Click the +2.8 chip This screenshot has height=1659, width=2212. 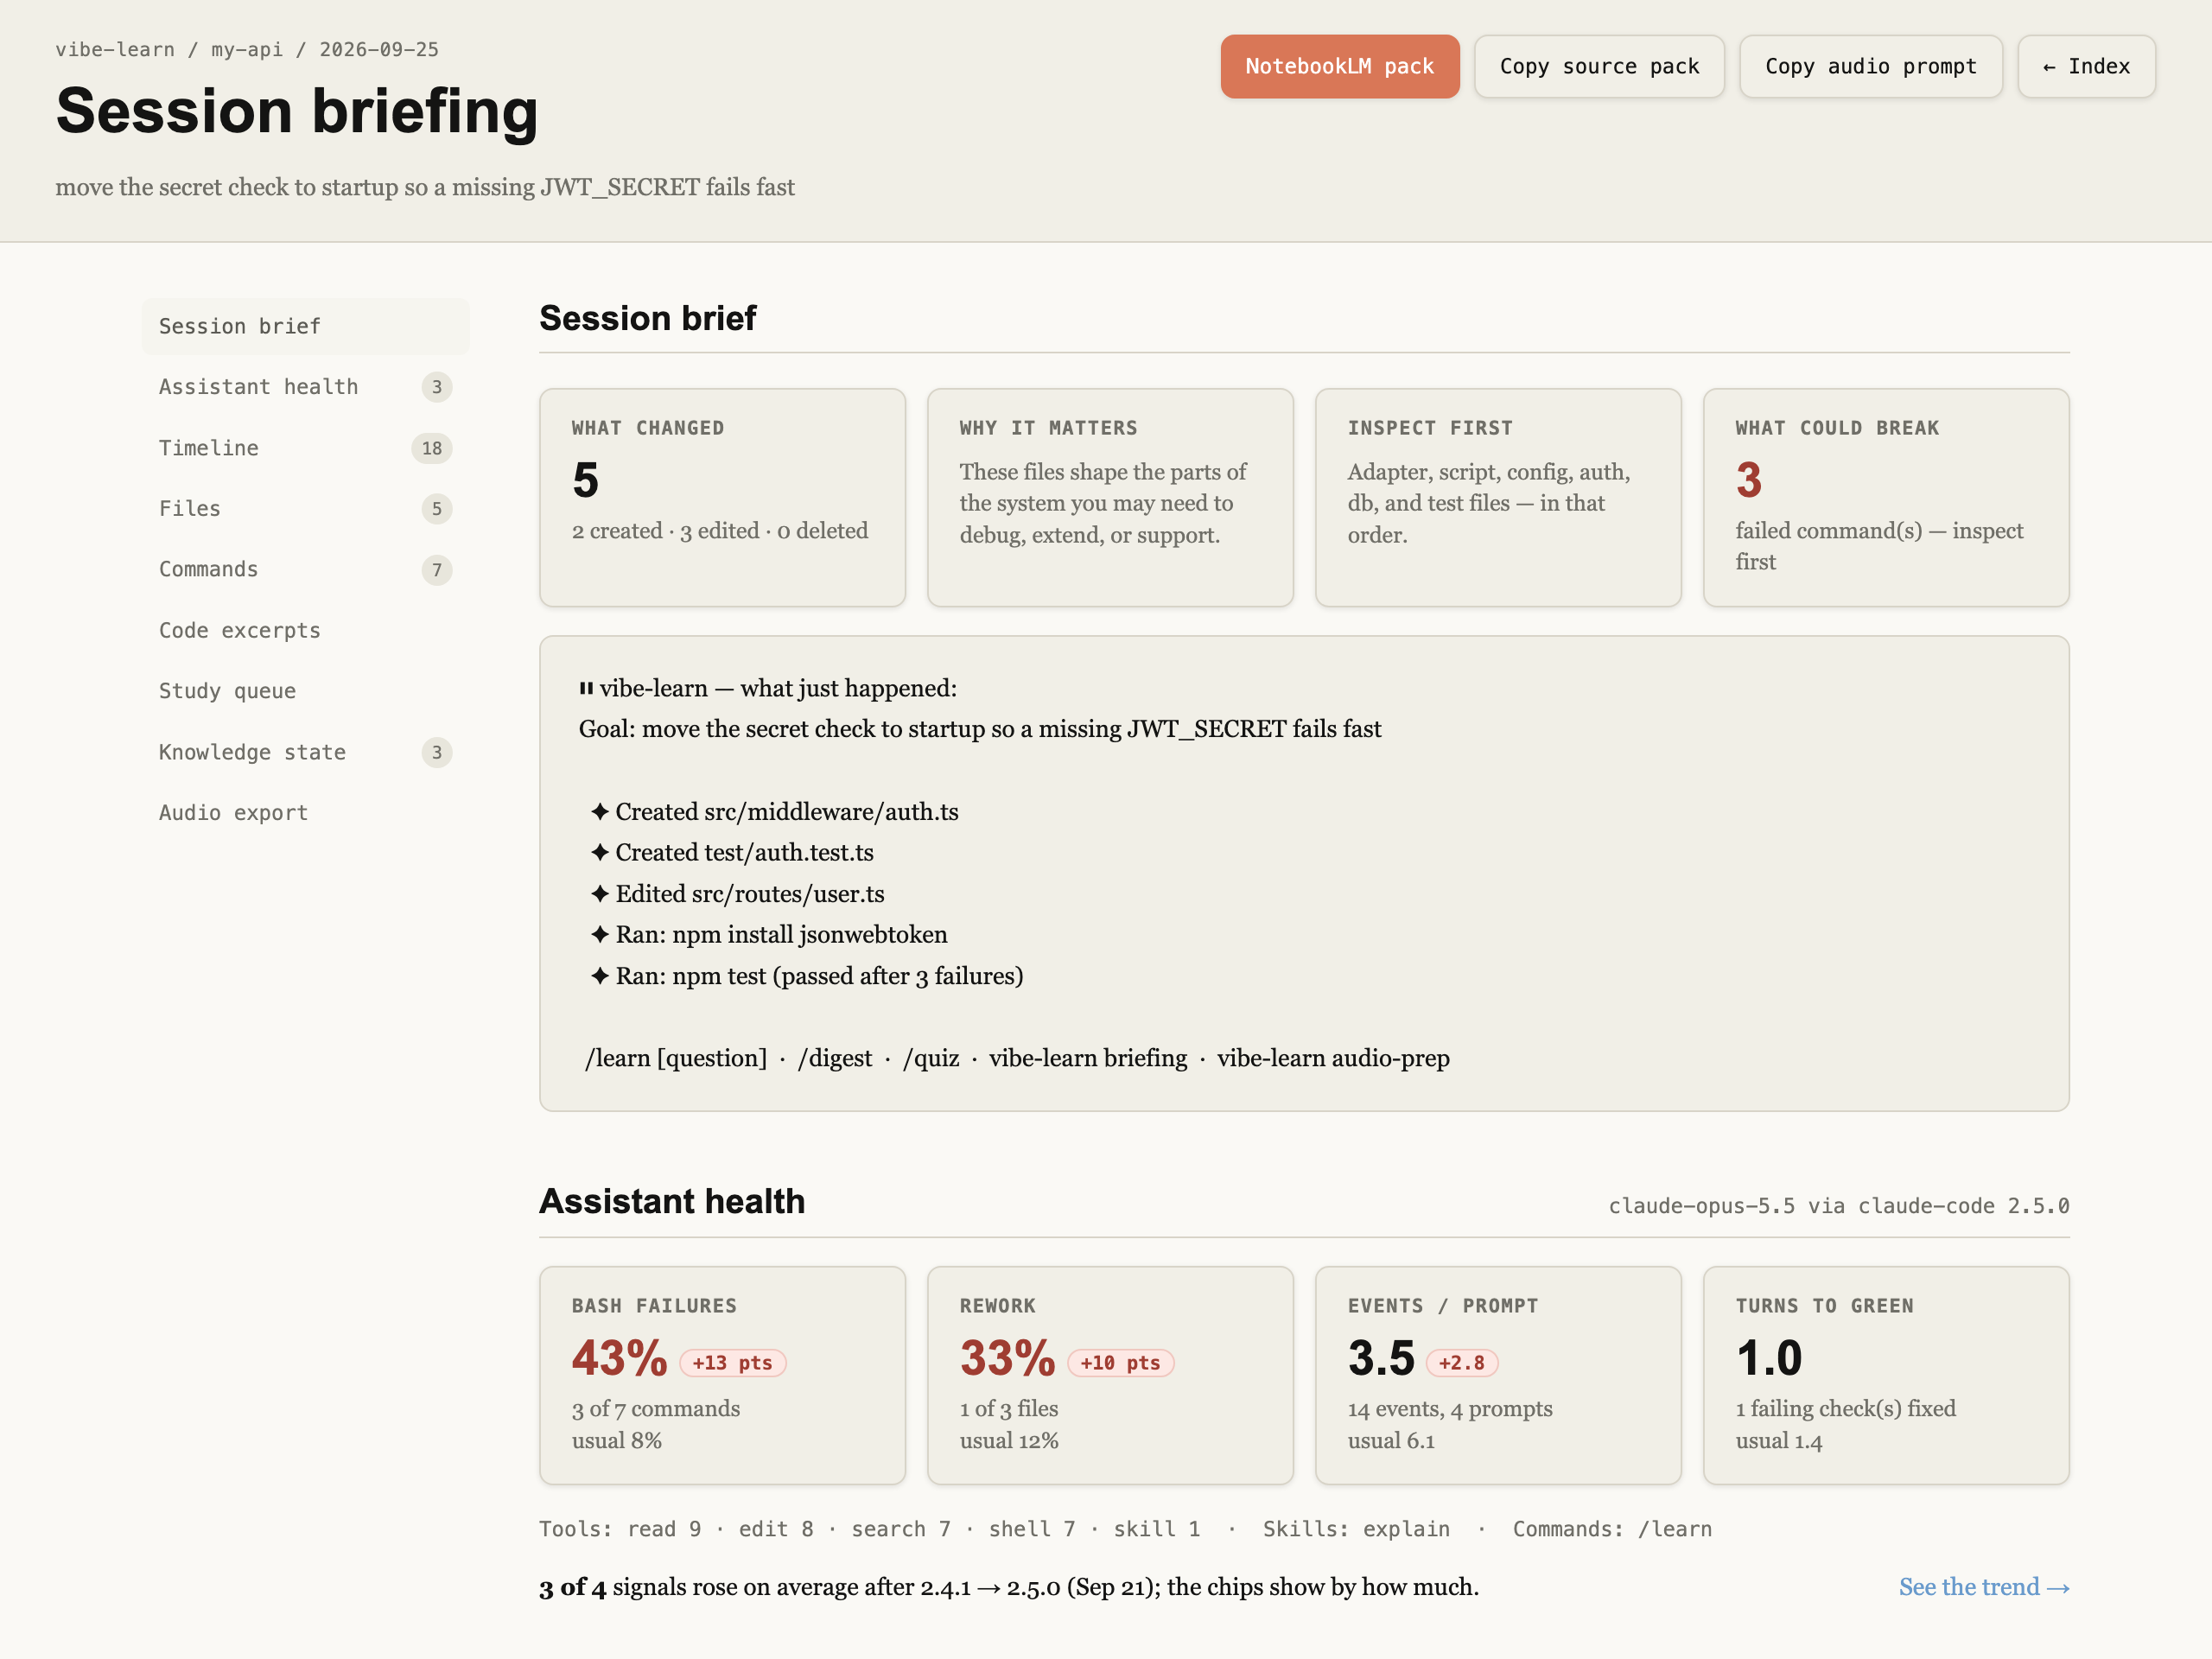click(1461, 1362)
